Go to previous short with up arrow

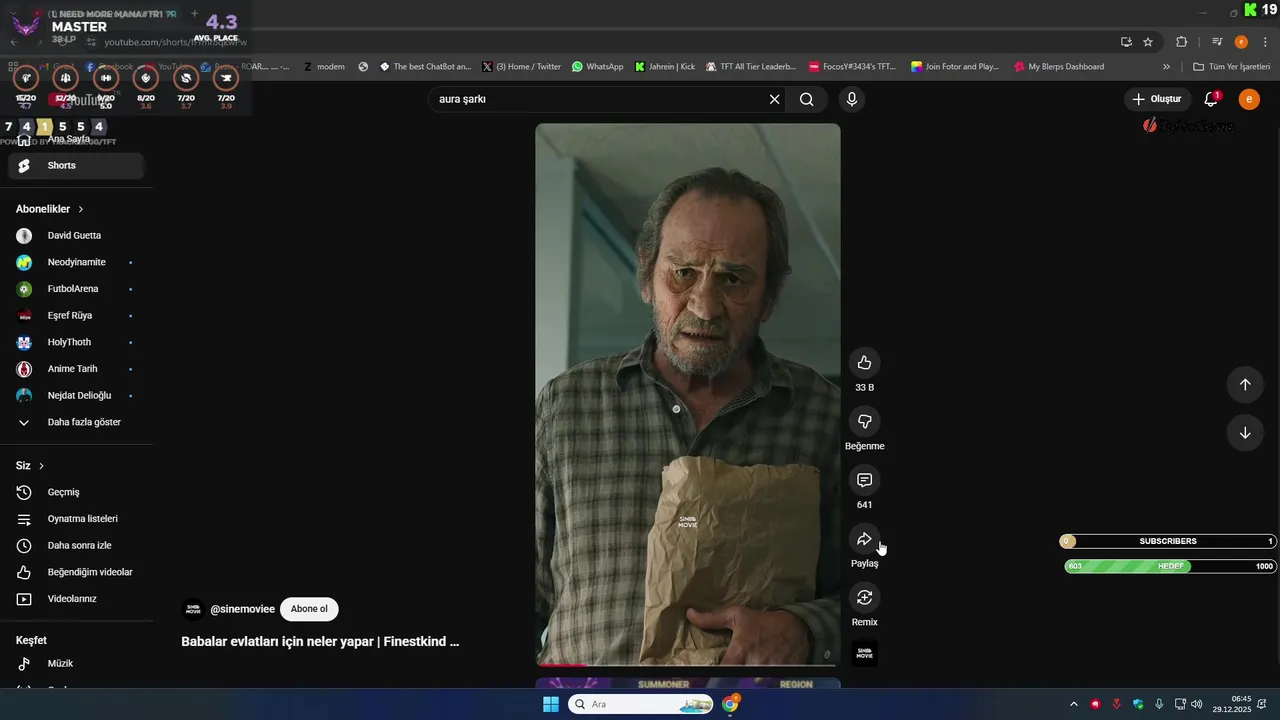(x=1245, y=385)
